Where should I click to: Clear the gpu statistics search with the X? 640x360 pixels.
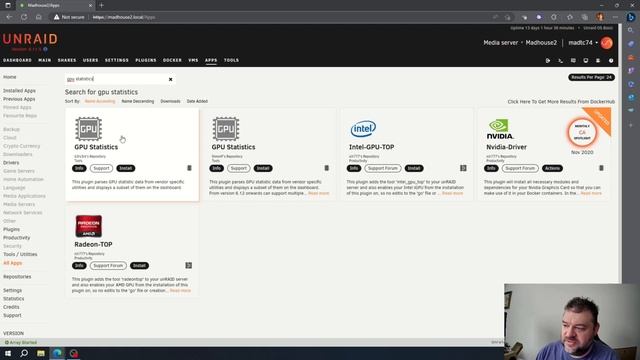(171, 79)
